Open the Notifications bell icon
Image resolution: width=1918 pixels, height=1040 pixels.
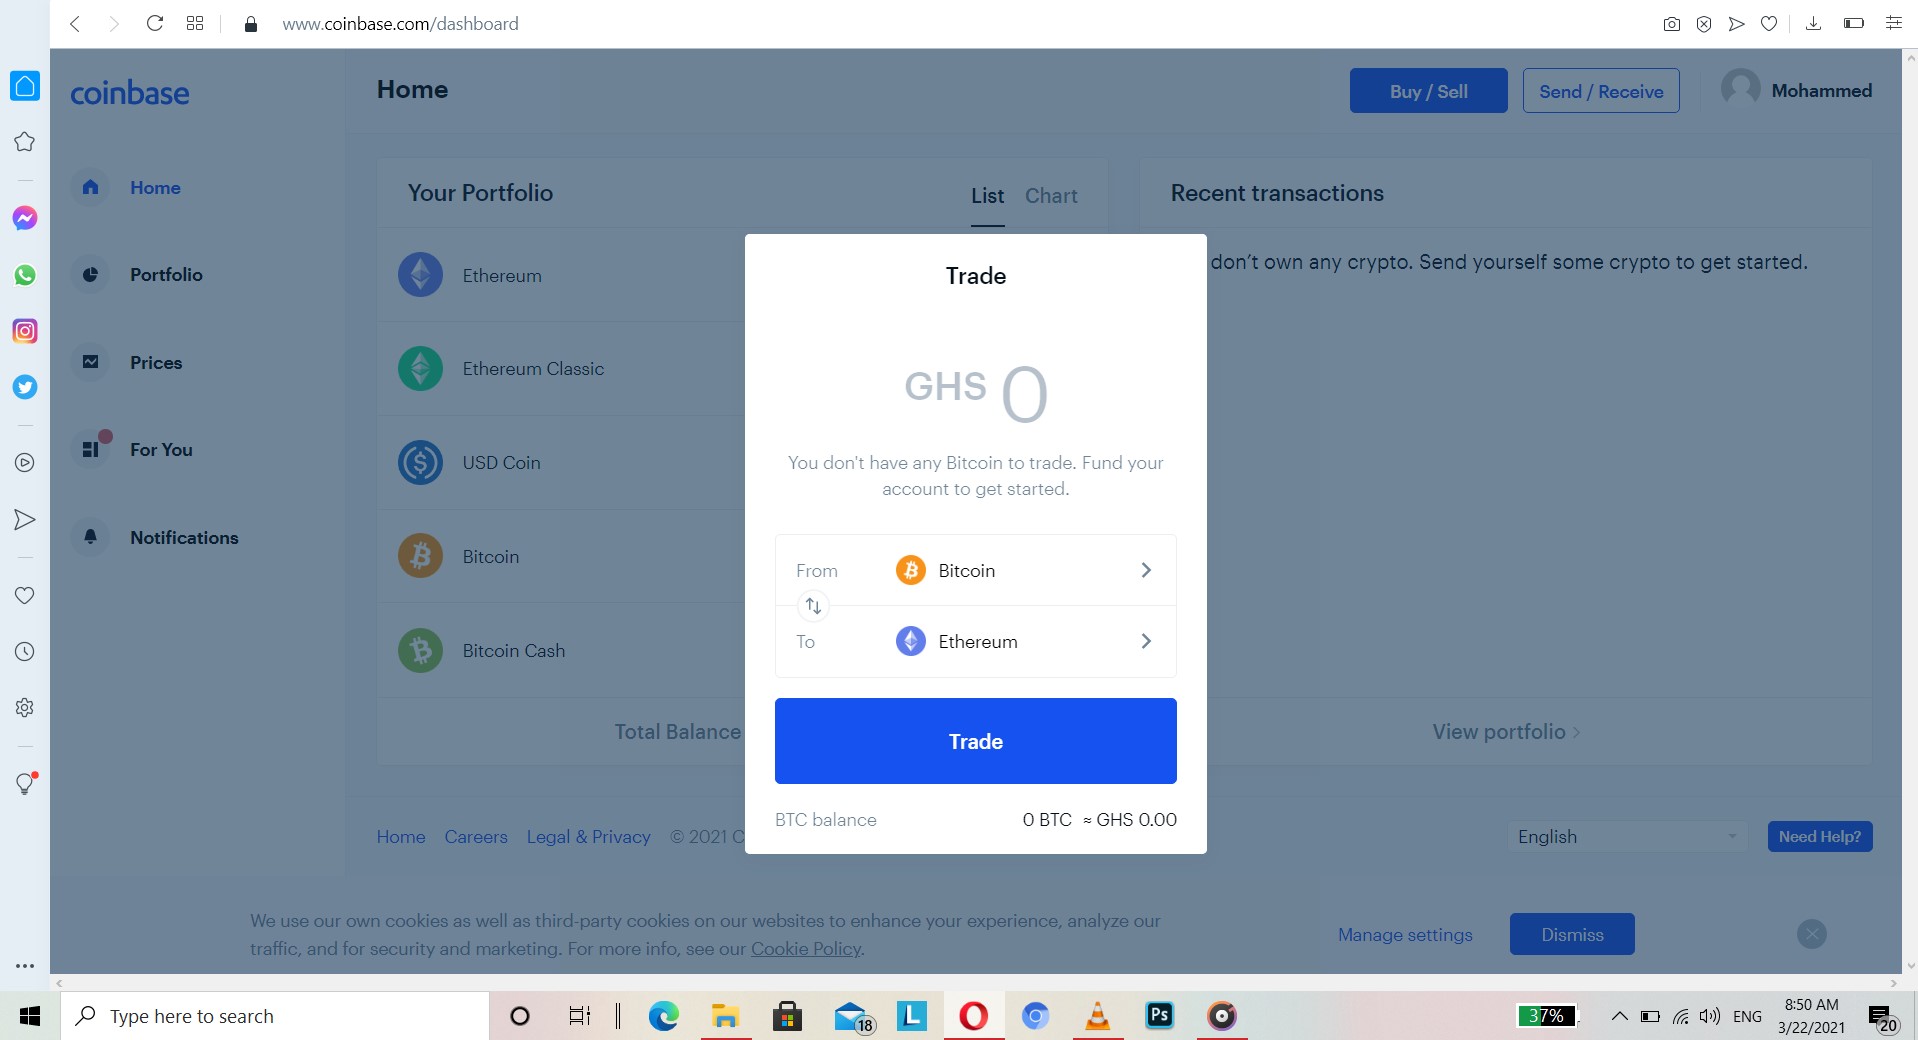pos(90,537)
